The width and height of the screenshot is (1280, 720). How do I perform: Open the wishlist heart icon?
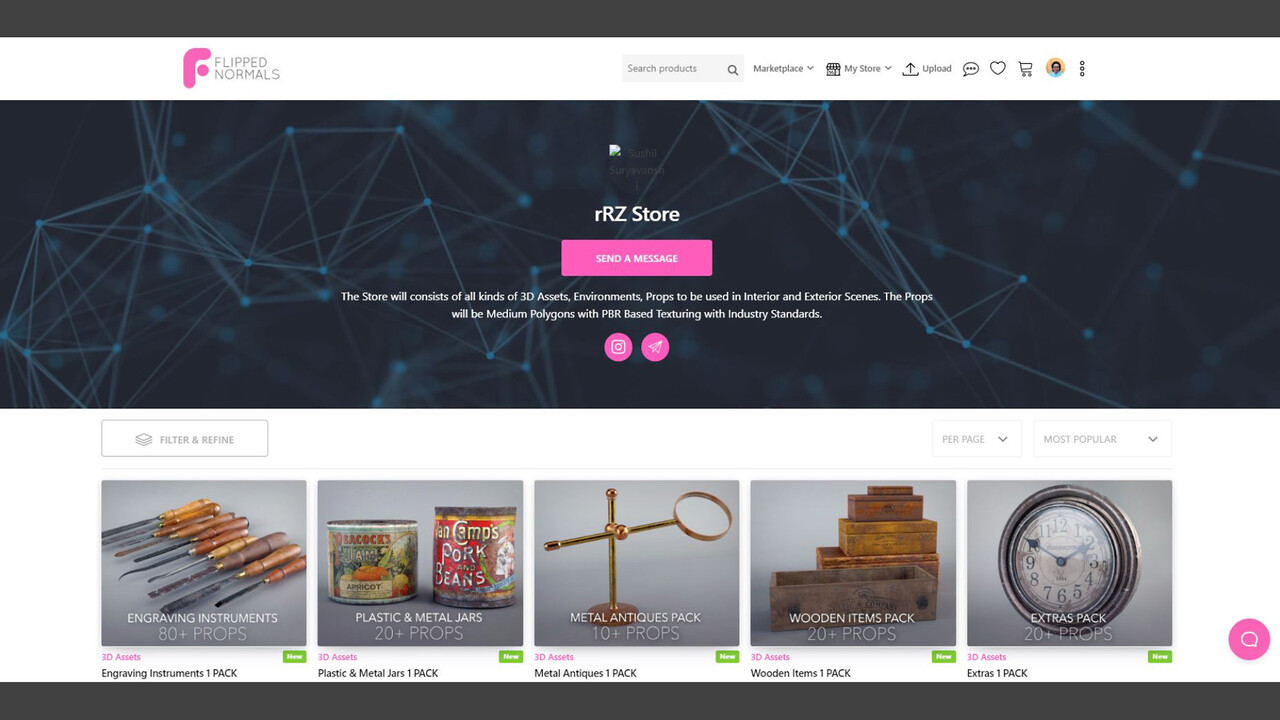click(998, 68)
